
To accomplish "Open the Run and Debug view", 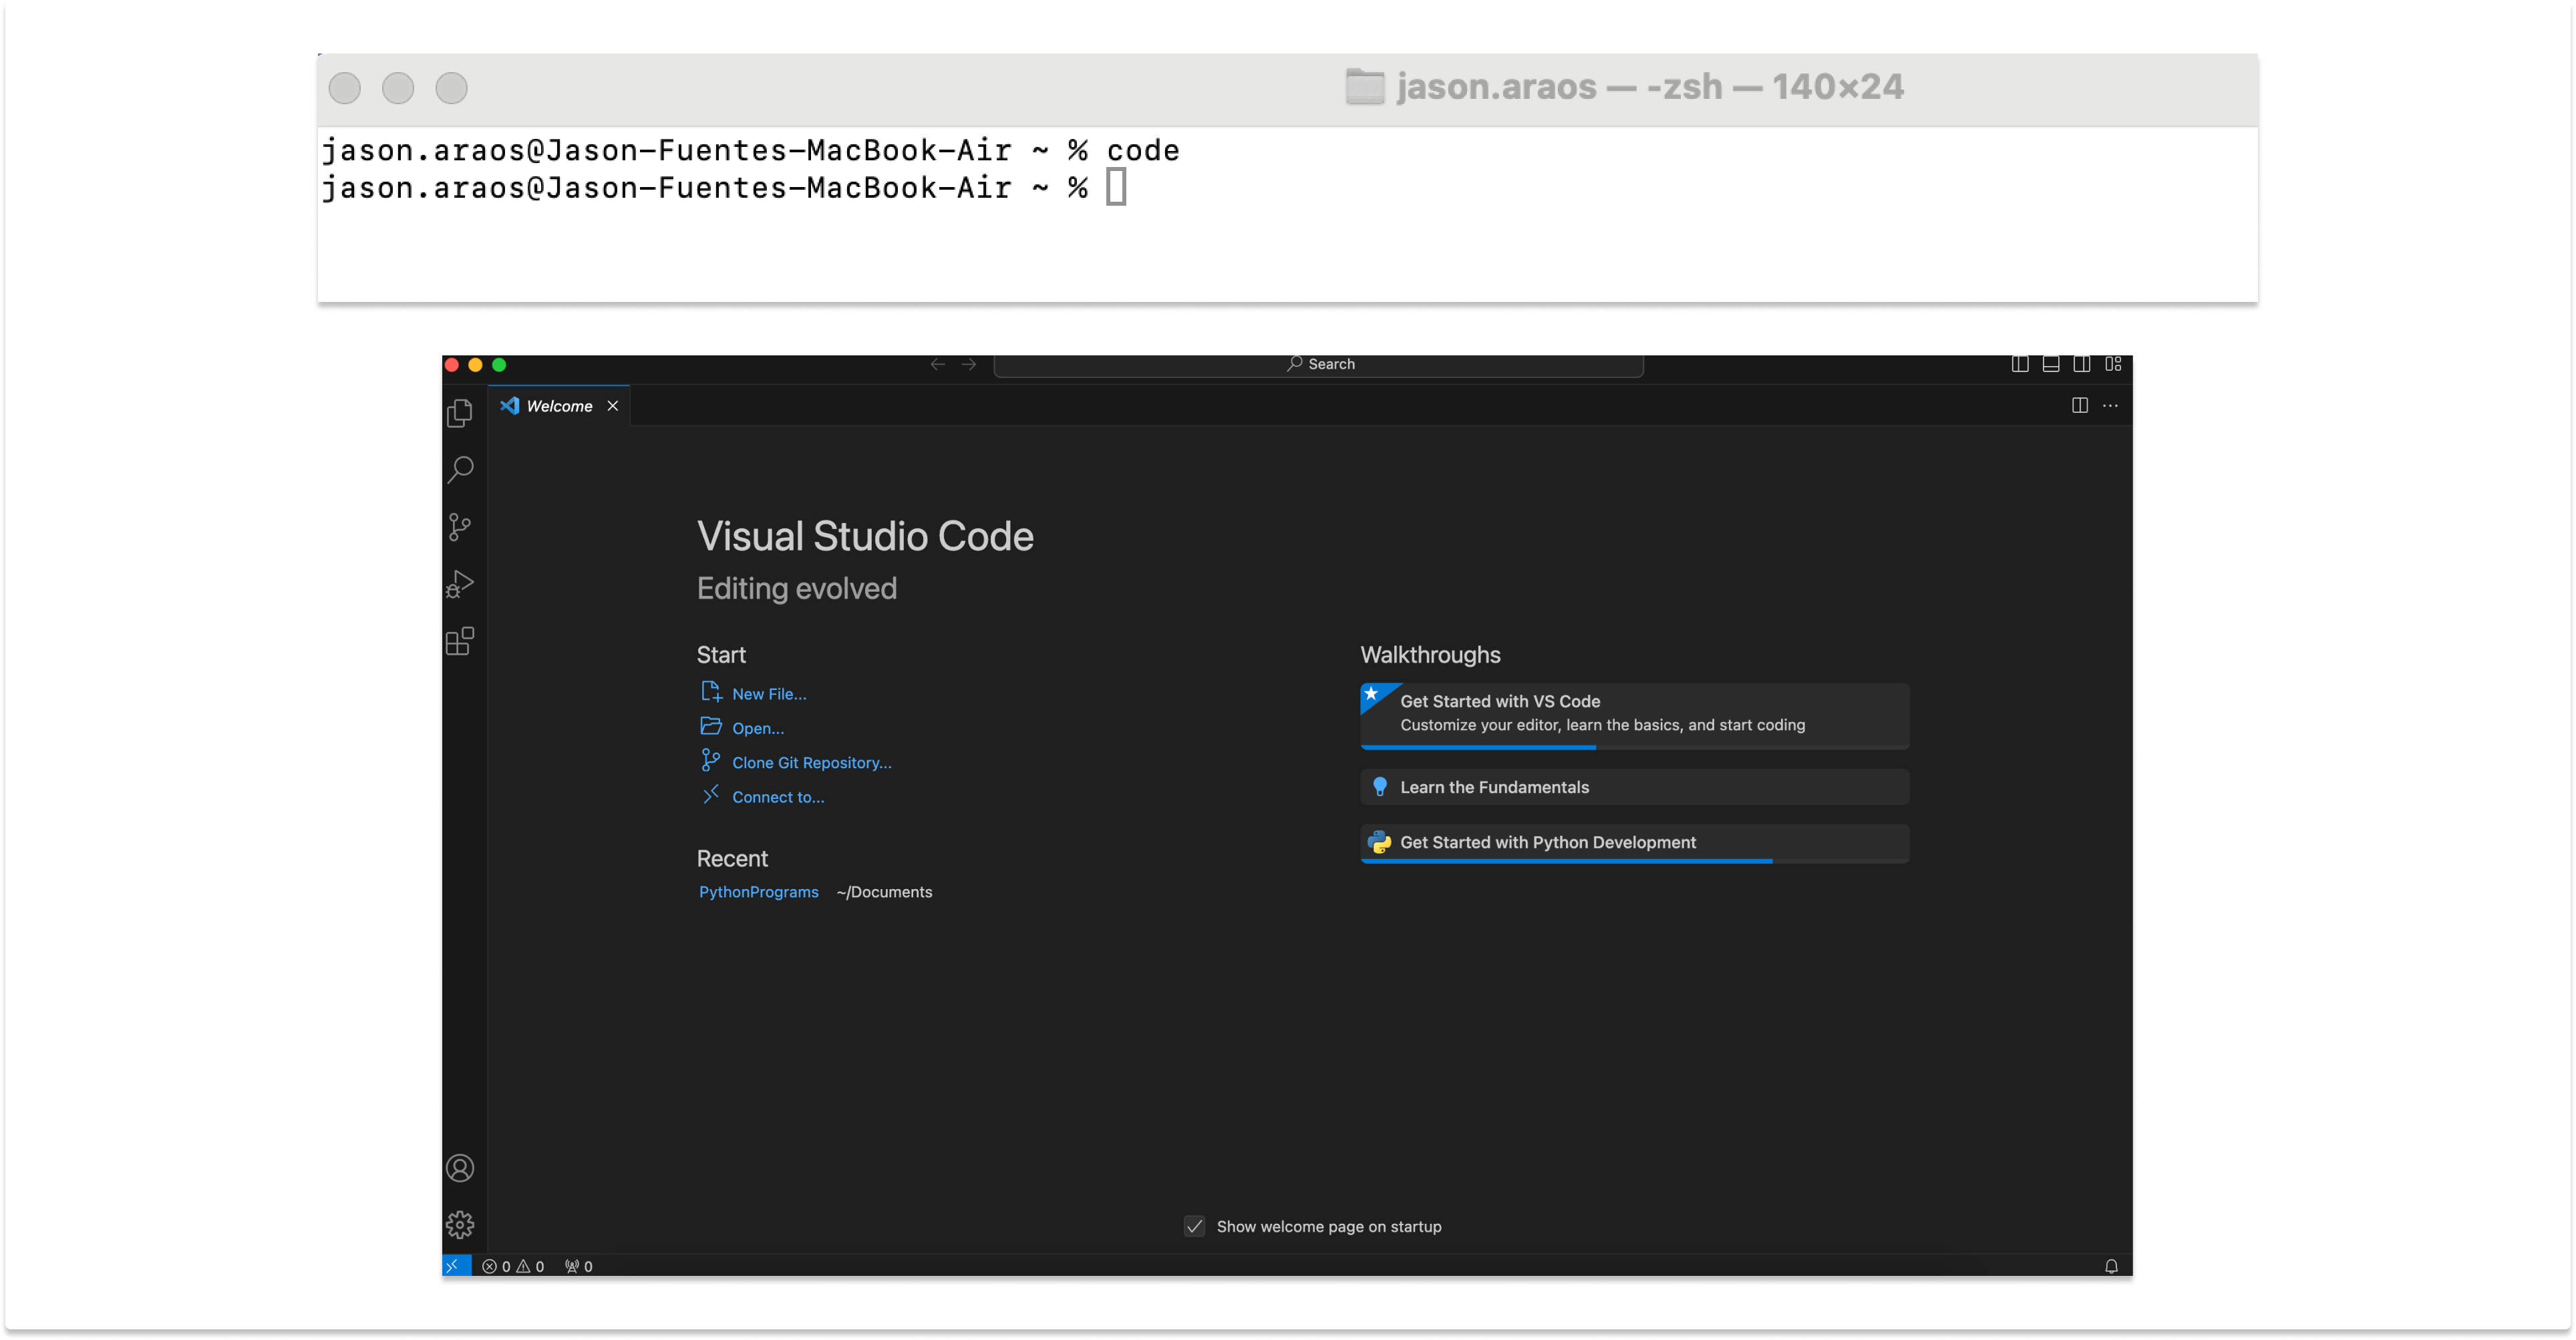I will (460, 584).
